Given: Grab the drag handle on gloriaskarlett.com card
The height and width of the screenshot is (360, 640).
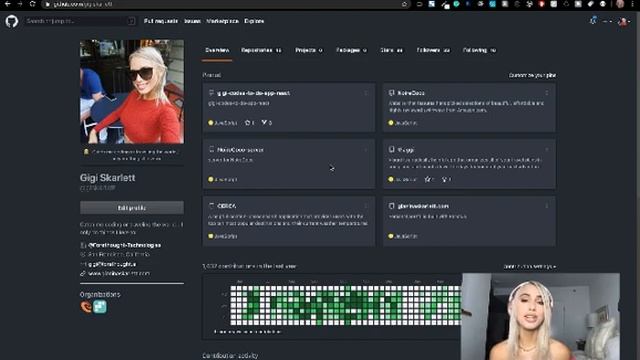Looking at the screenshot, I should pos(547,206).
